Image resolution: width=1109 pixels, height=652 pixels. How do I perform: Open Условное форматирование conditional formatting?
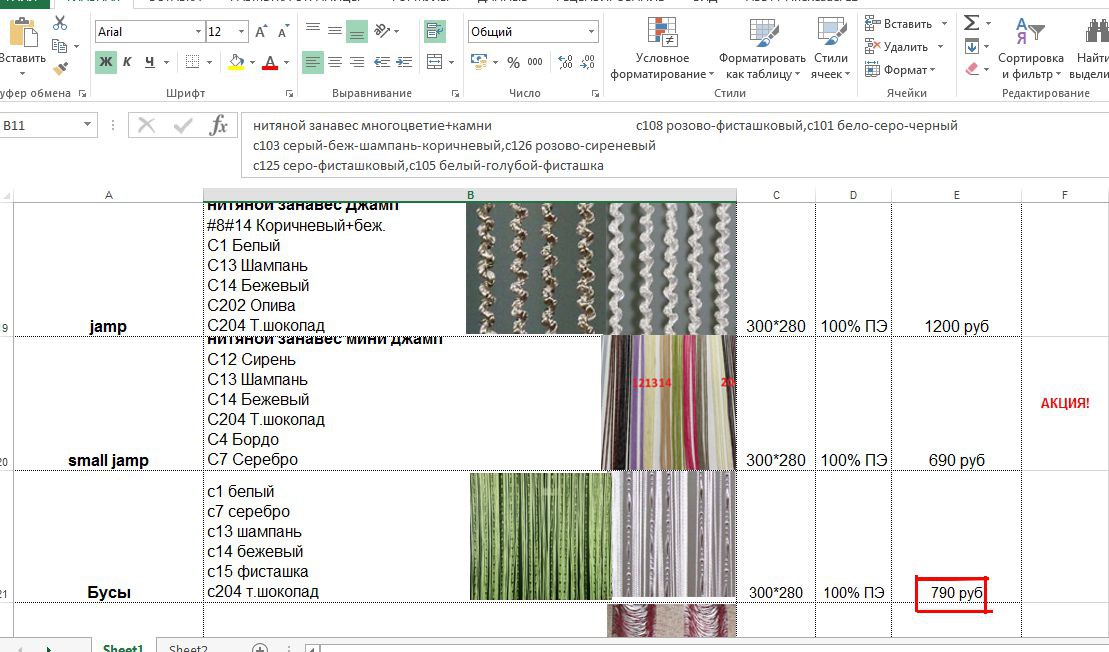pos(662,49)
